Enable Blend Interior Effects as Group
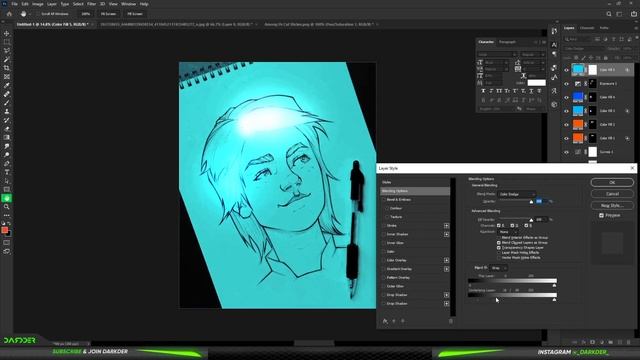Image resolution: width=640 pixels, height=360 pixels. tap(499, 238)
